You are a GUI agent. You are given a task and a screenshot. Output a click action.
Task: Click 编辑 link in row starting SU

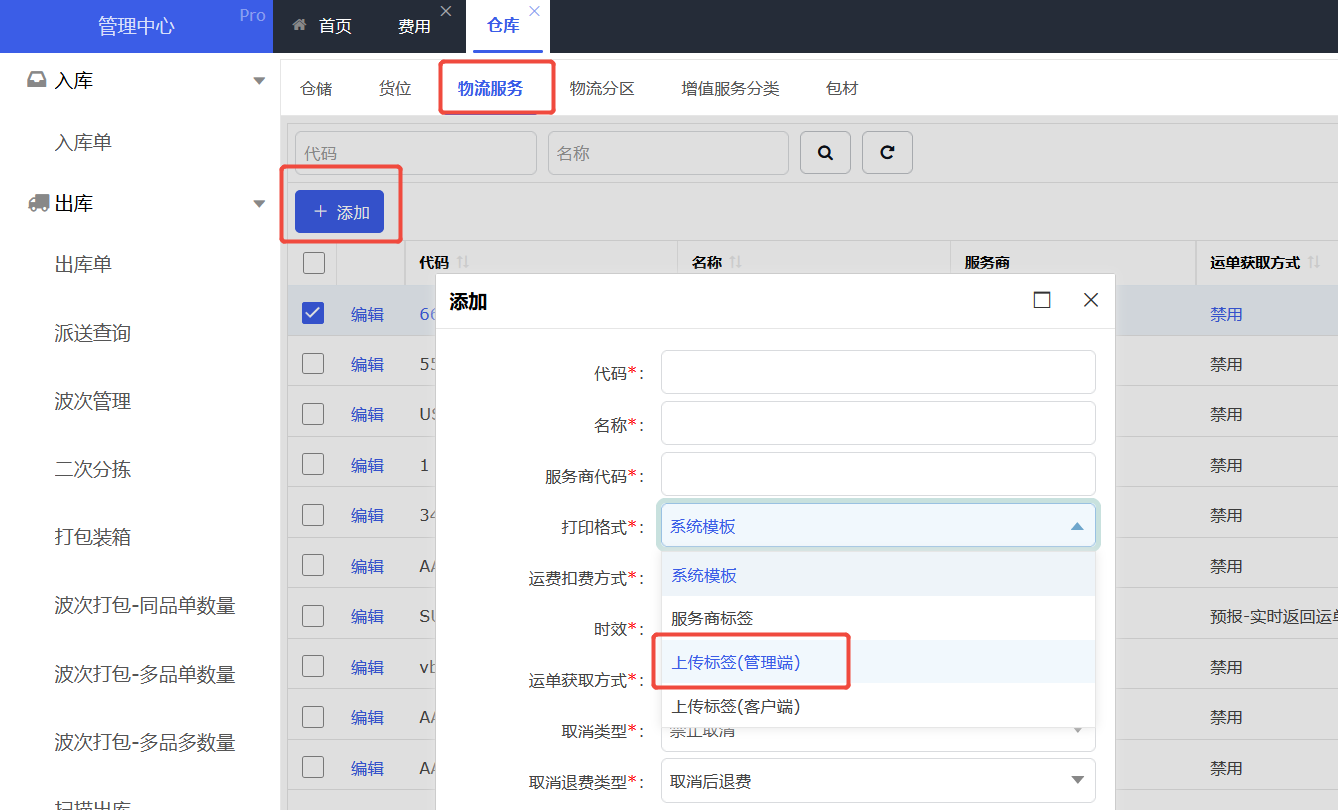(367, 616)
